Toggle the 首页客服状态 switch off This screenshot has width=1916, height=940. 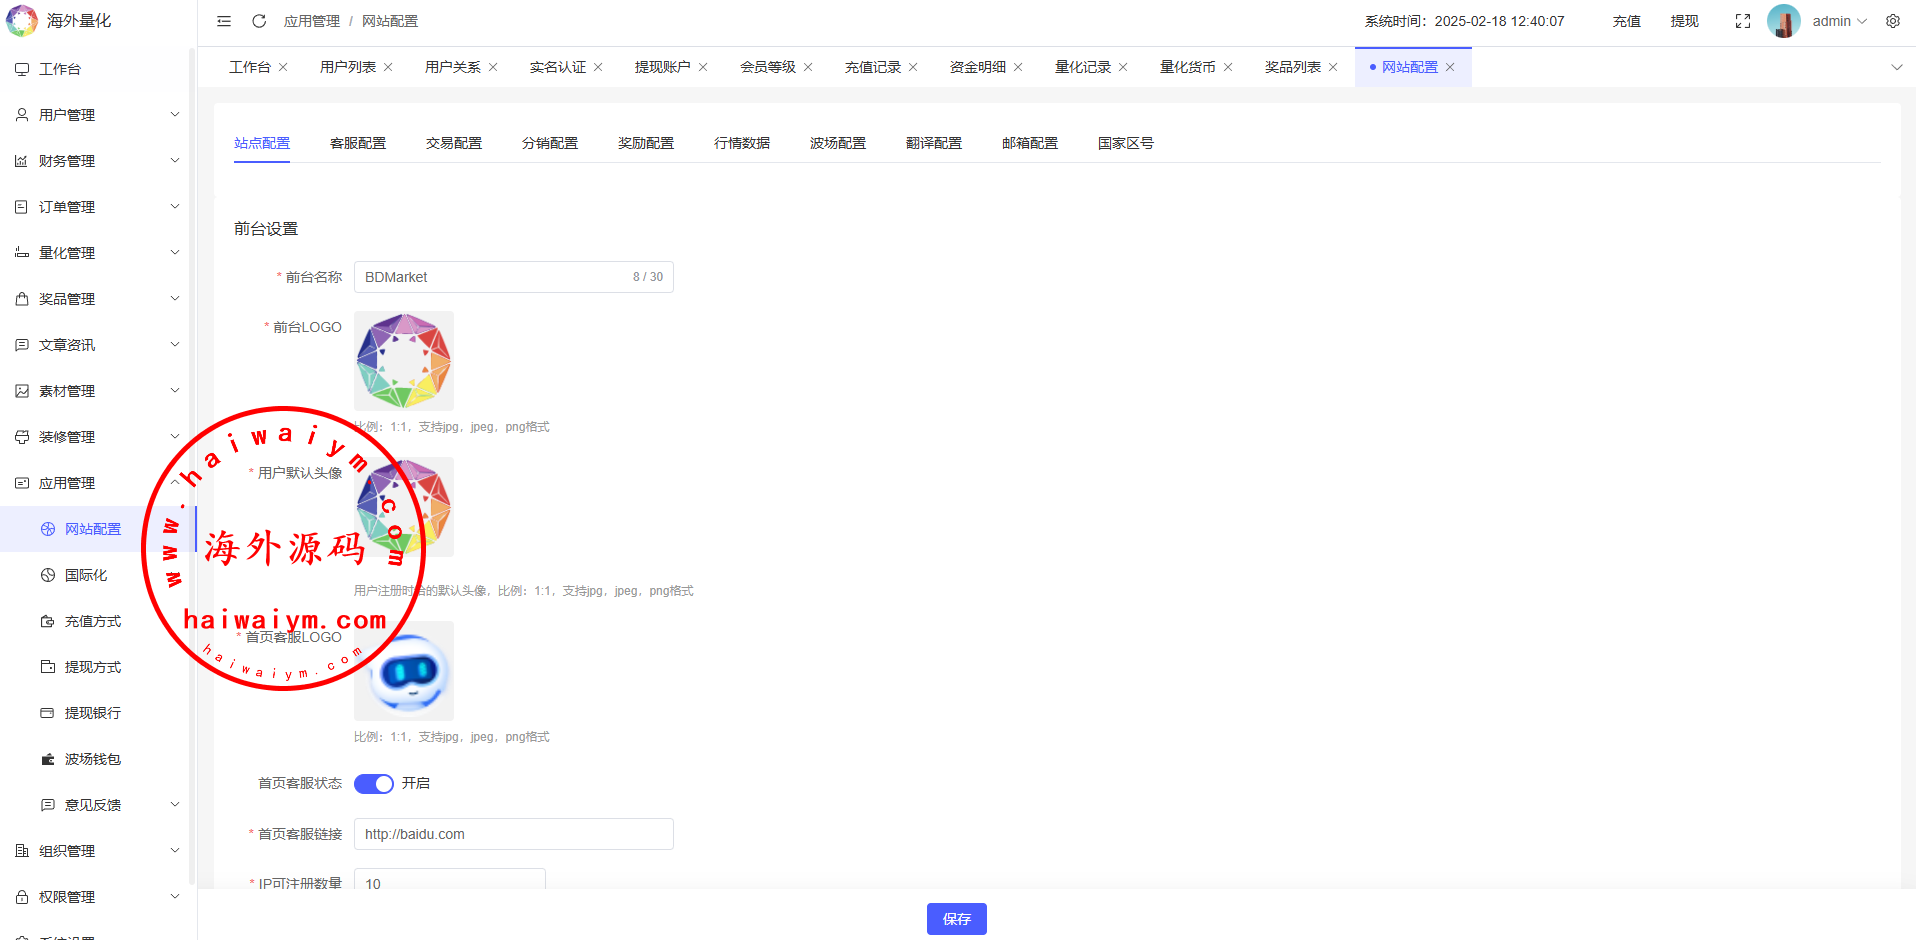pos(374,783)
